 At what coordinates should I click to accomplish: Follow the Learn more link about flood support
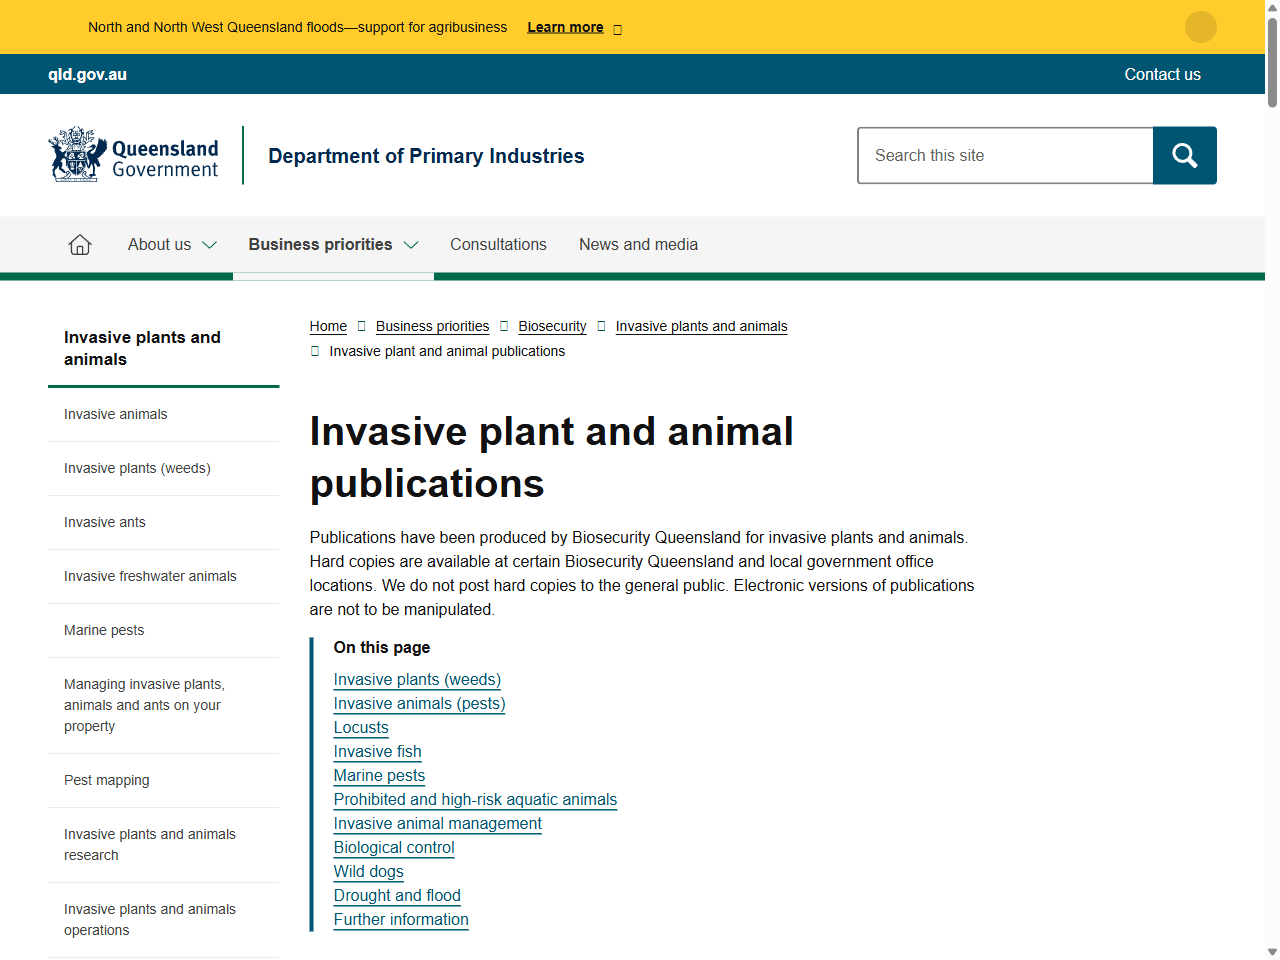click(x=565, y=27)
